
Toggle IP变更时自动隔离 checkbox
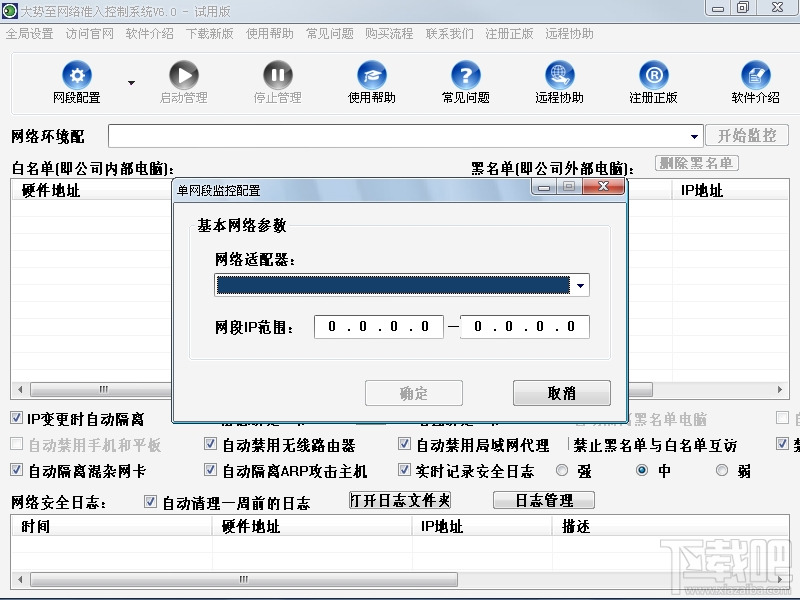(17, 418)
